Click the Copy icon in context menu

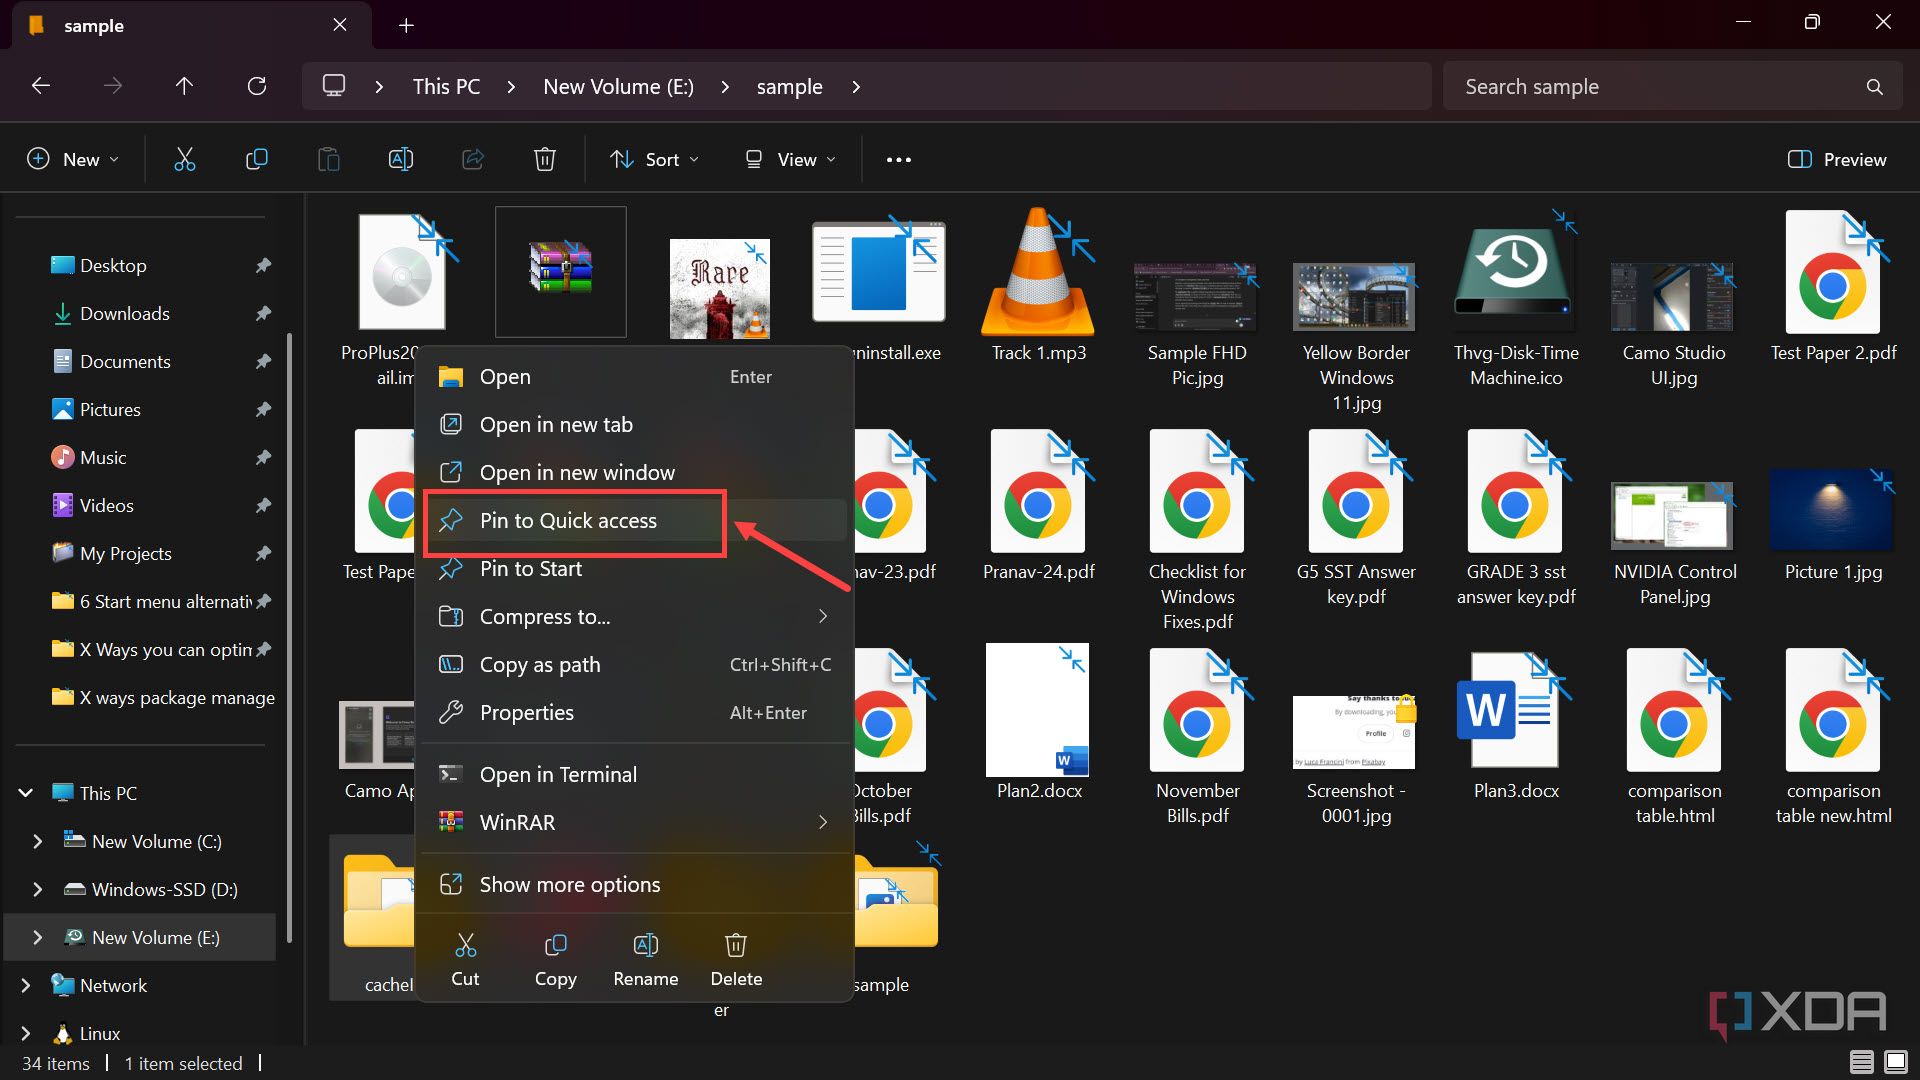pyautogui.click(x=555, y=960)
